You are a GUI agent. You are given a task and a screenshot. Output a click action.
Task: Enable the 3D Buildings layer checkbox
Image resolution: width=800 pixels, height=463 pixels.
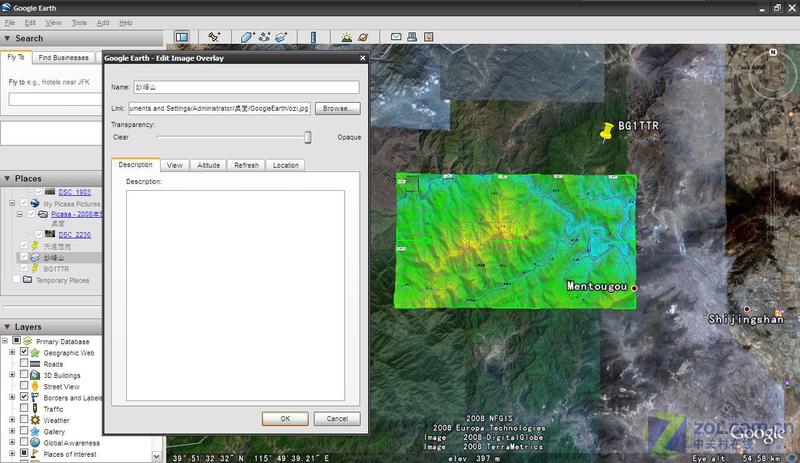[x=24, y=374]
